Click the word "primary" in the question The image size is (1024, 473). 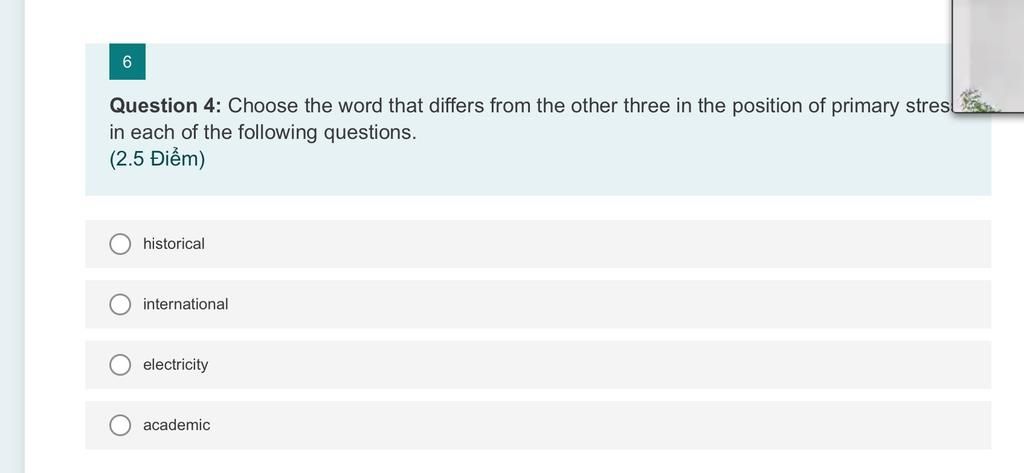[865, 106]
